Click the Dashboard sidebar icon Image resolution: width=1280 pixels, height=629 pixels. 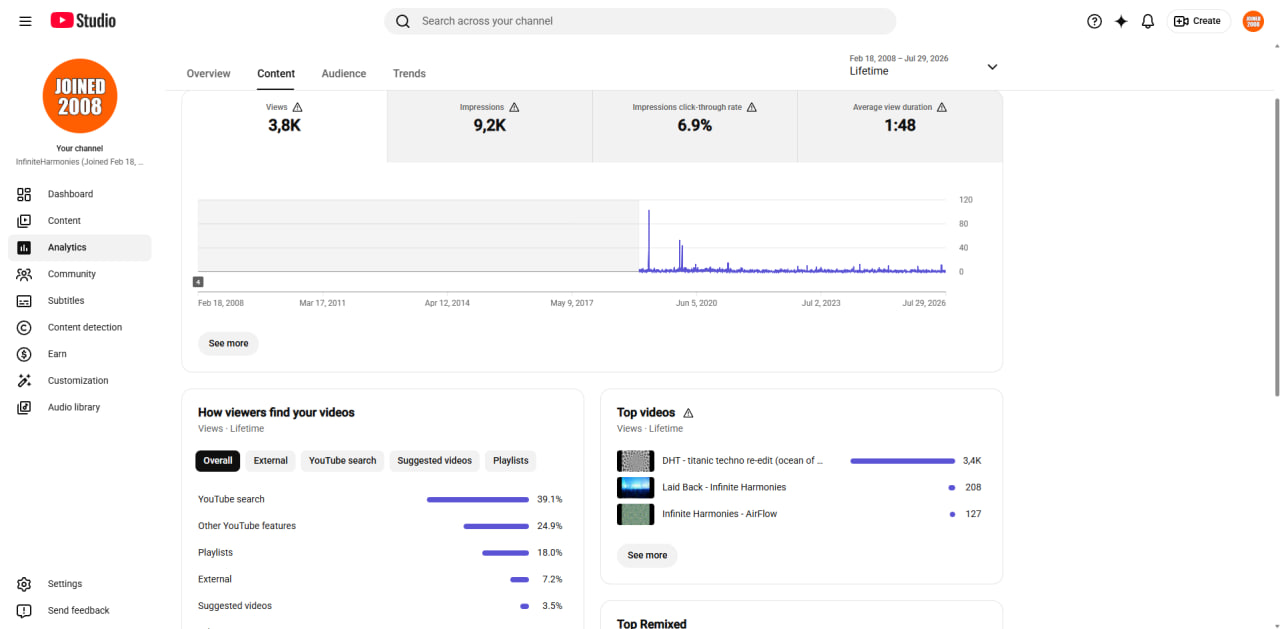coord(24,194)
